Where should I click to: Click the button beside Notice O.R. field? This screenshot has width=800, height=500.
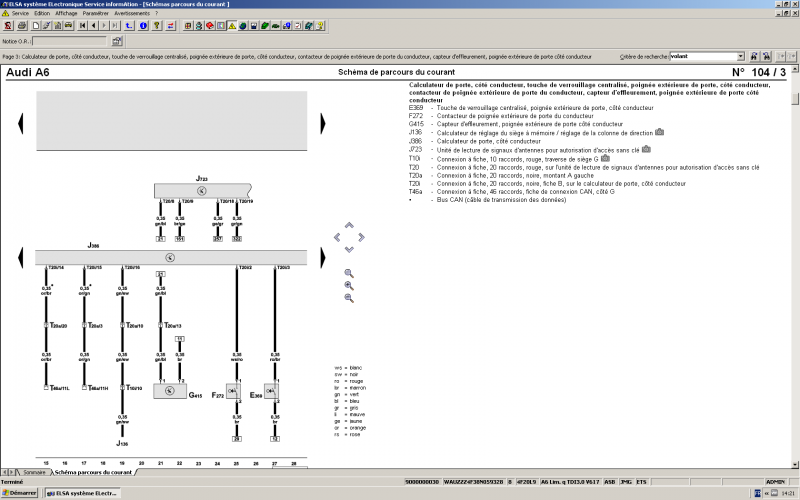click(x=117, y=41)
